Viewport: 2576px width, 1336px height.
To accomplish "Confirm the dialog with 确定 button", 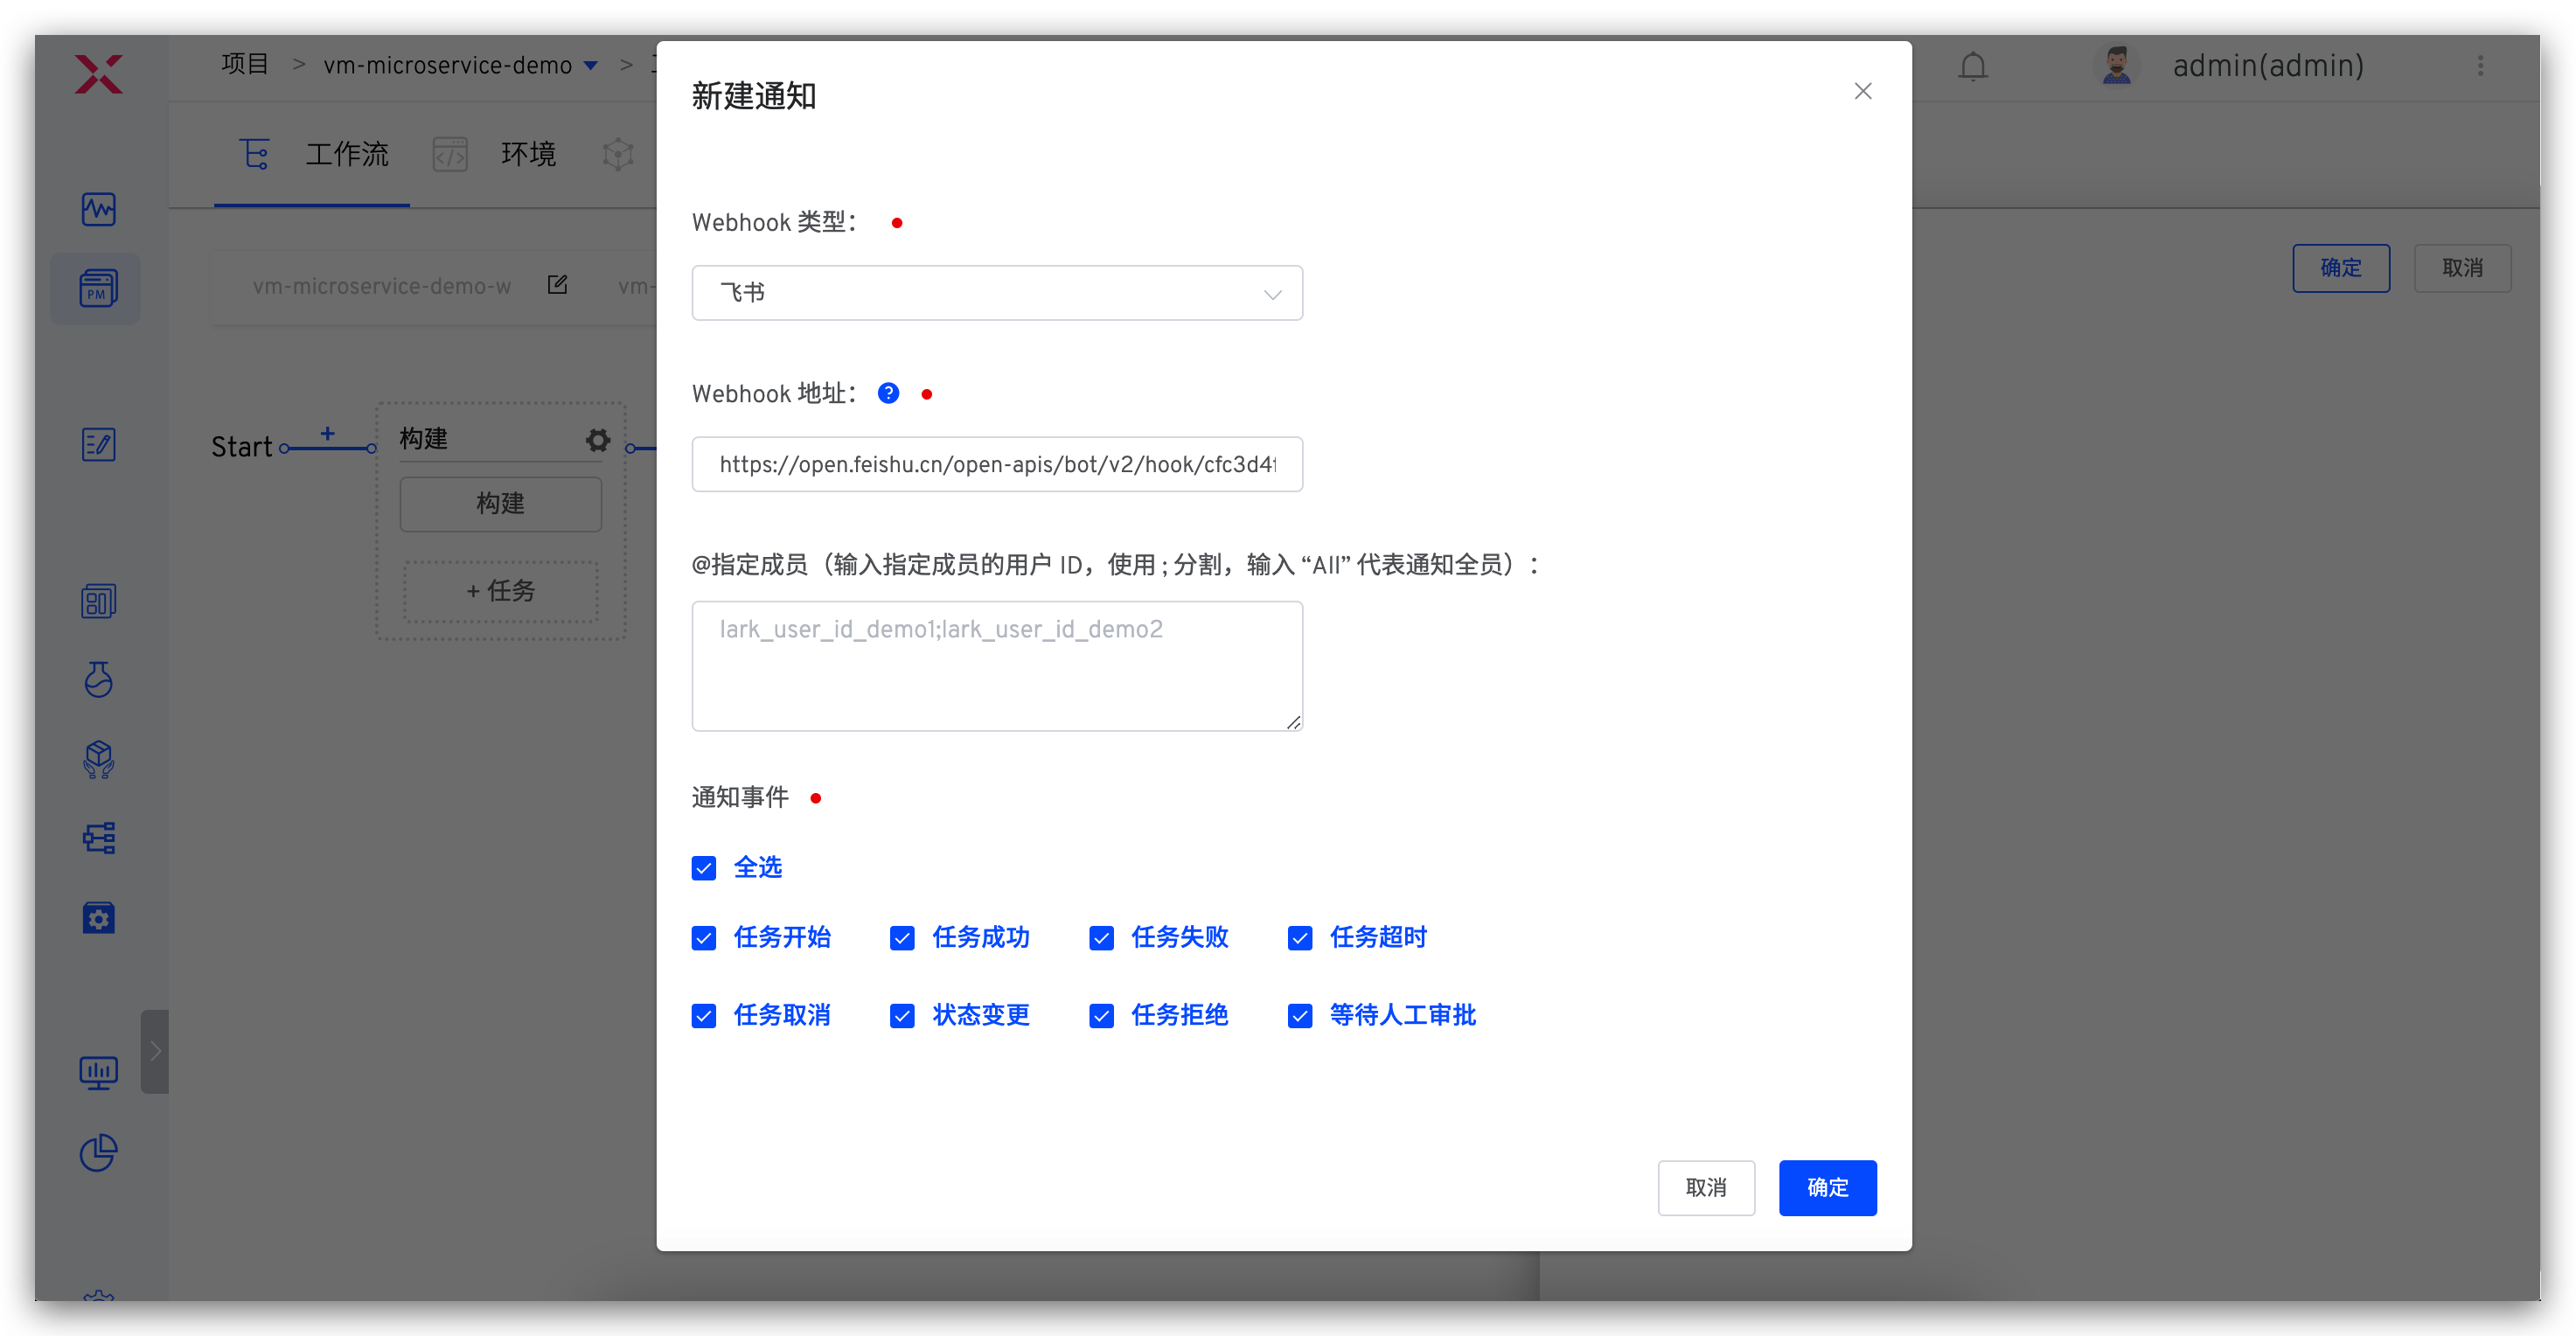I will [x=1827, y=1188].
